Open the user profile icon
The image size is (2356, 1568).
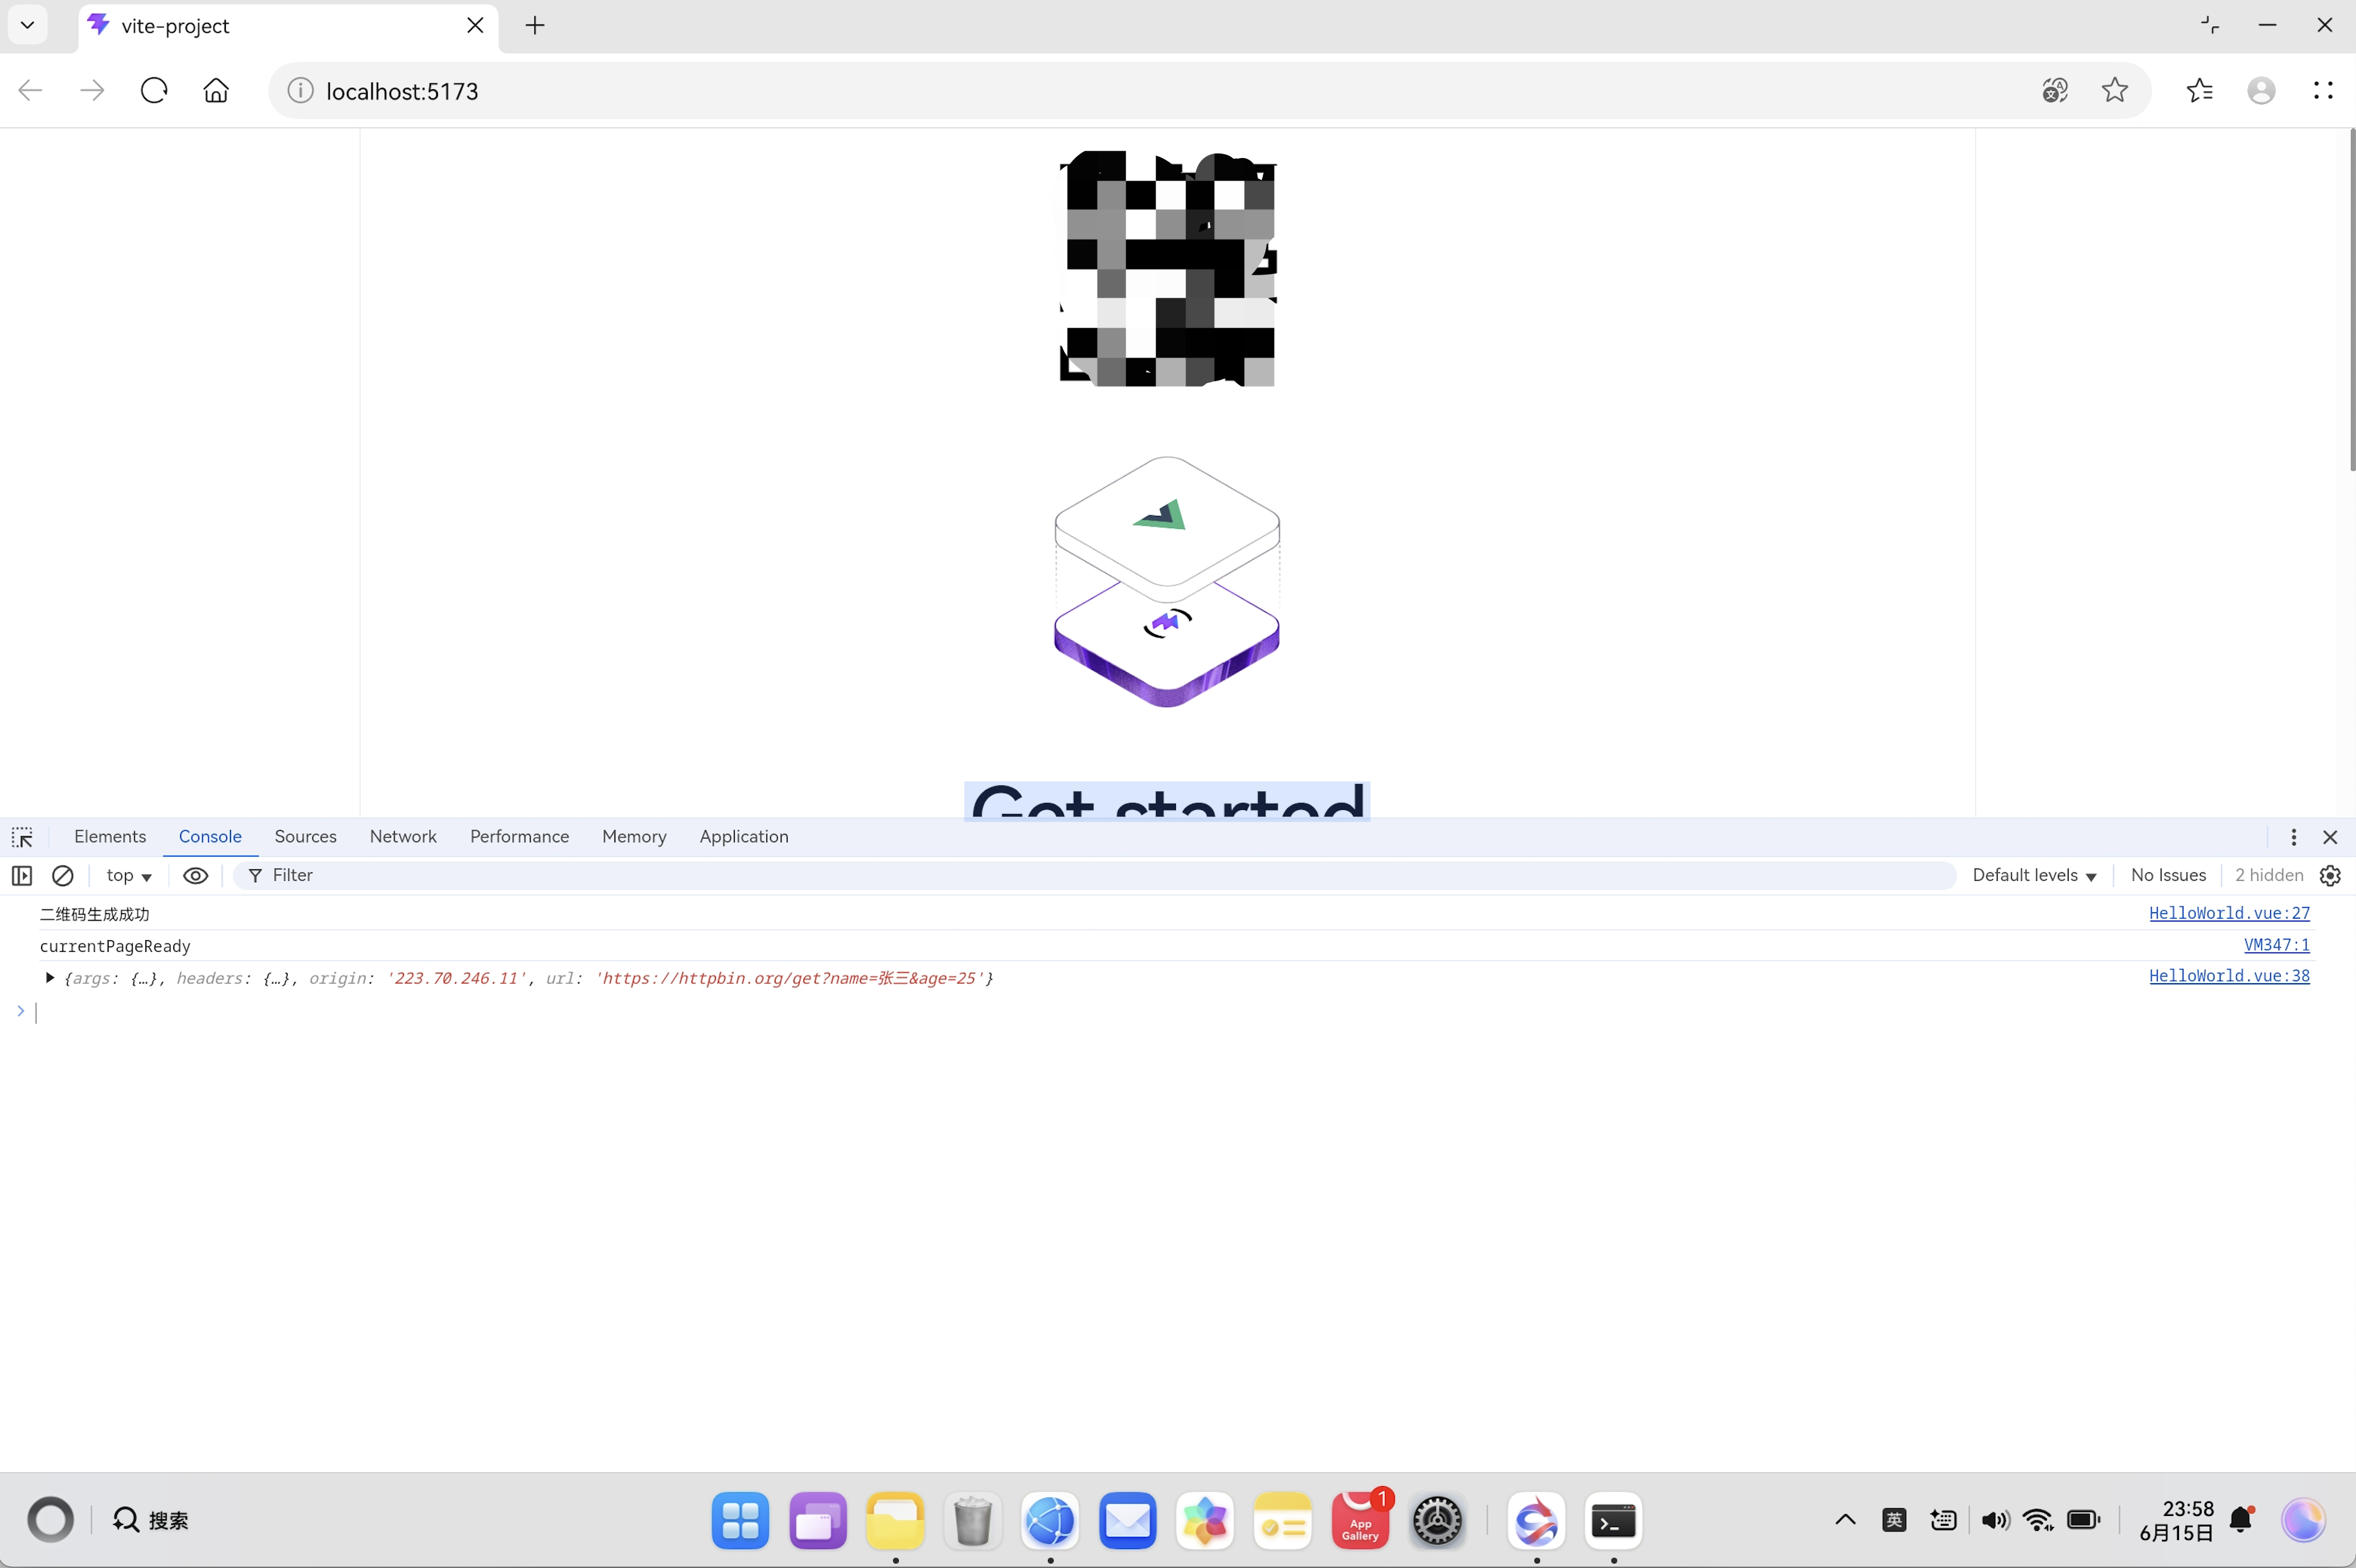click(2262, 91)
